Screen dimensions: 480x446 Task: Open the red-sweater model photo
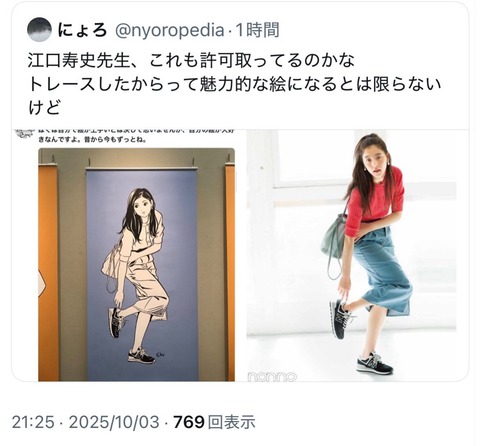[x=351, y=255]
